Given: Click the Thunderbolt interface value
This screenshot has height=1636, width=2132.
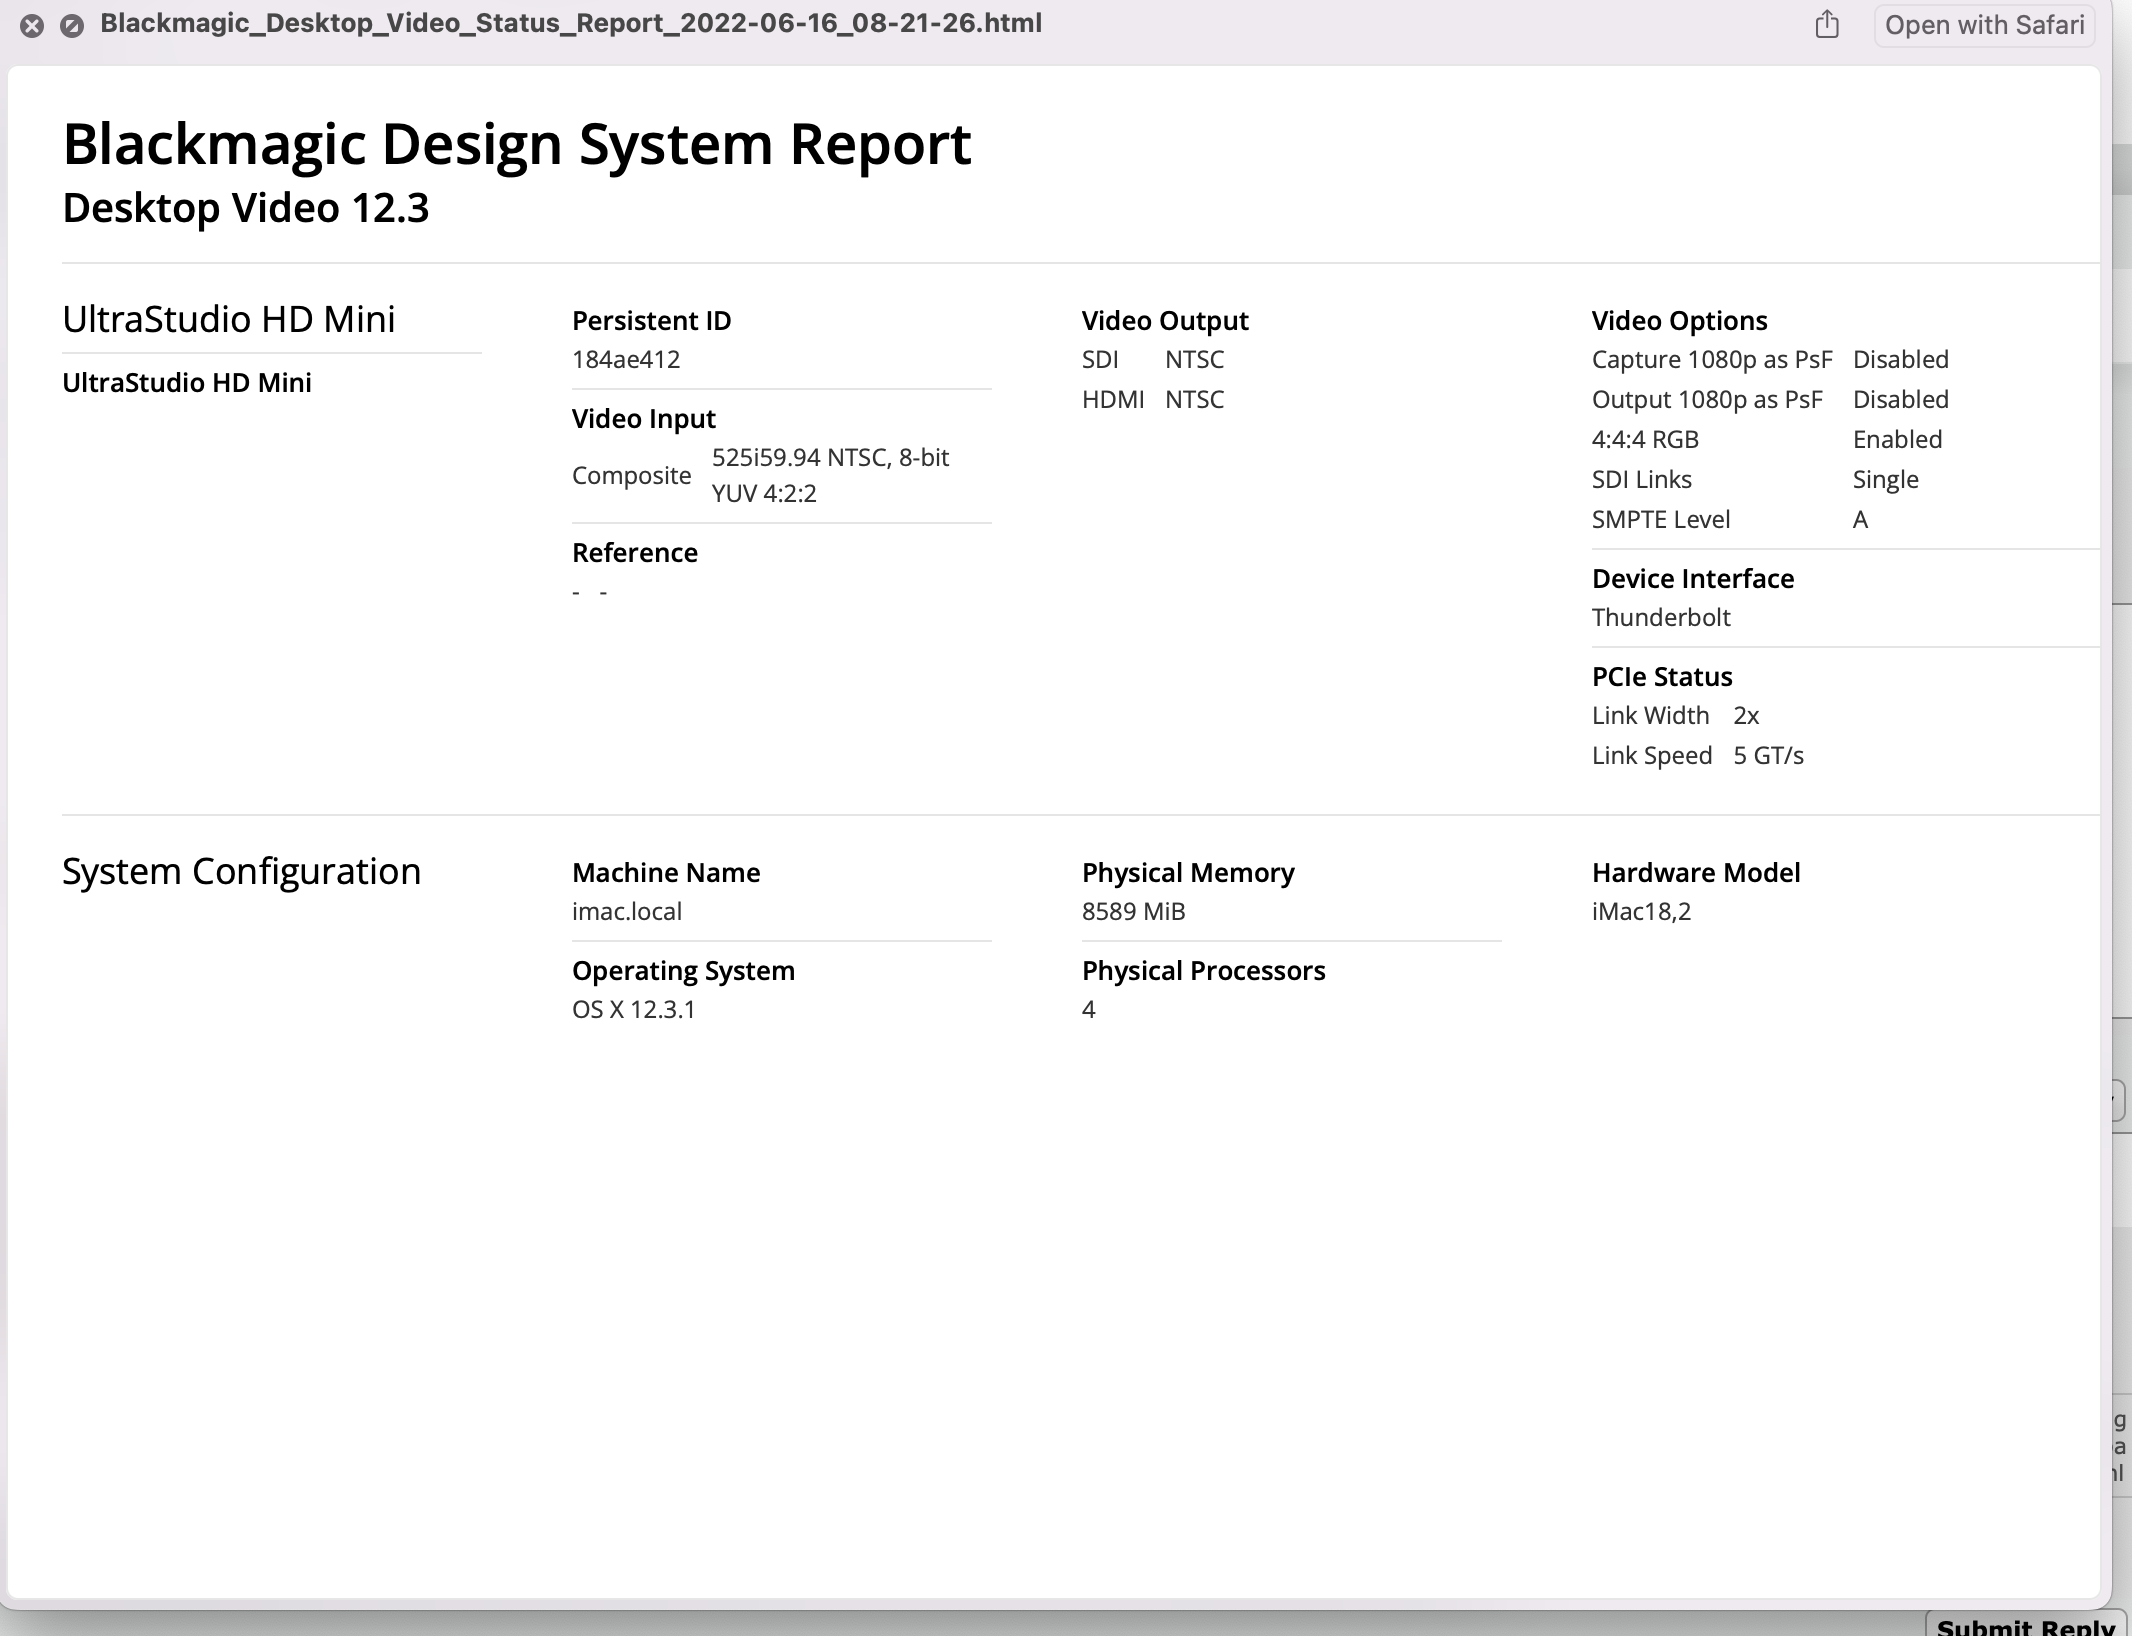Looking at the screenshot, I should tap(1661, 618).
